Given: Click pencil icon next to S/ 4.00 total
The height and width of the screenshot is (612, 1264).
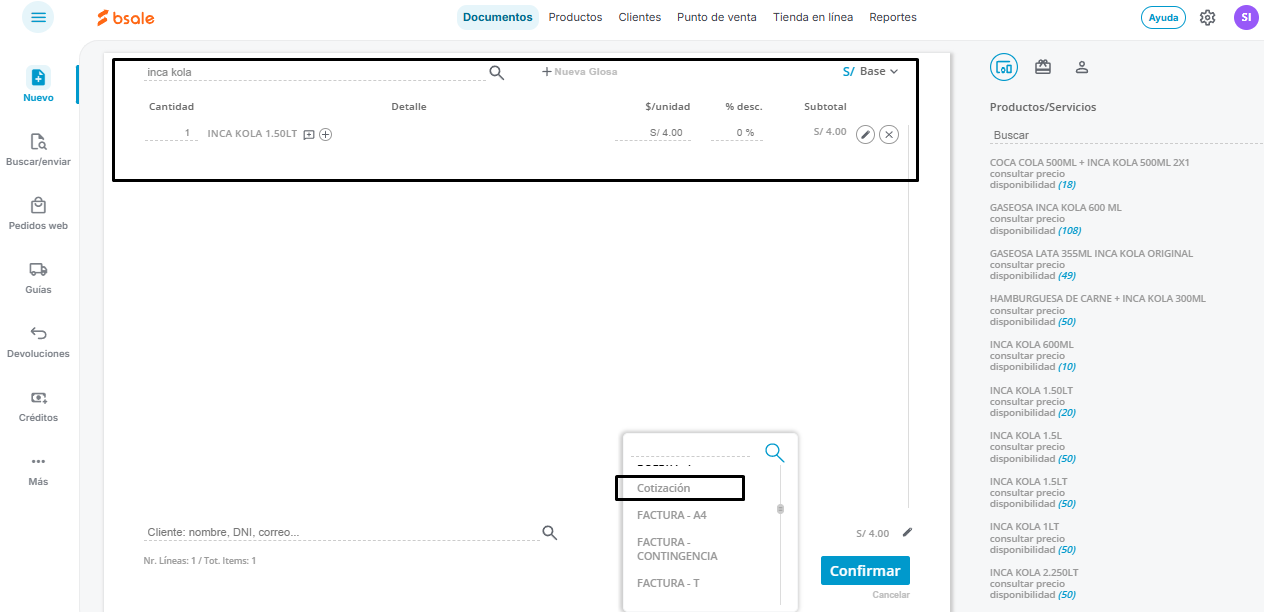Looking at the screenshot, I should tap(907, 532).
